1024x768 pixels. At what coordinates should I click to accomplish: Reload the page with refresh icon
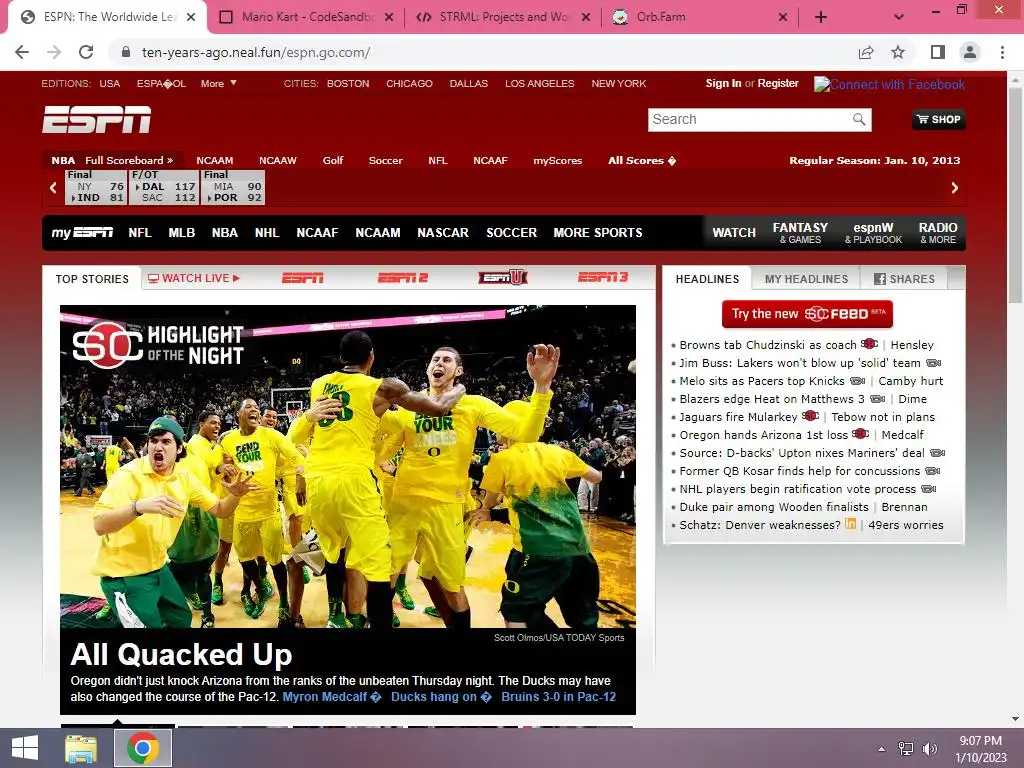point(86,52)
